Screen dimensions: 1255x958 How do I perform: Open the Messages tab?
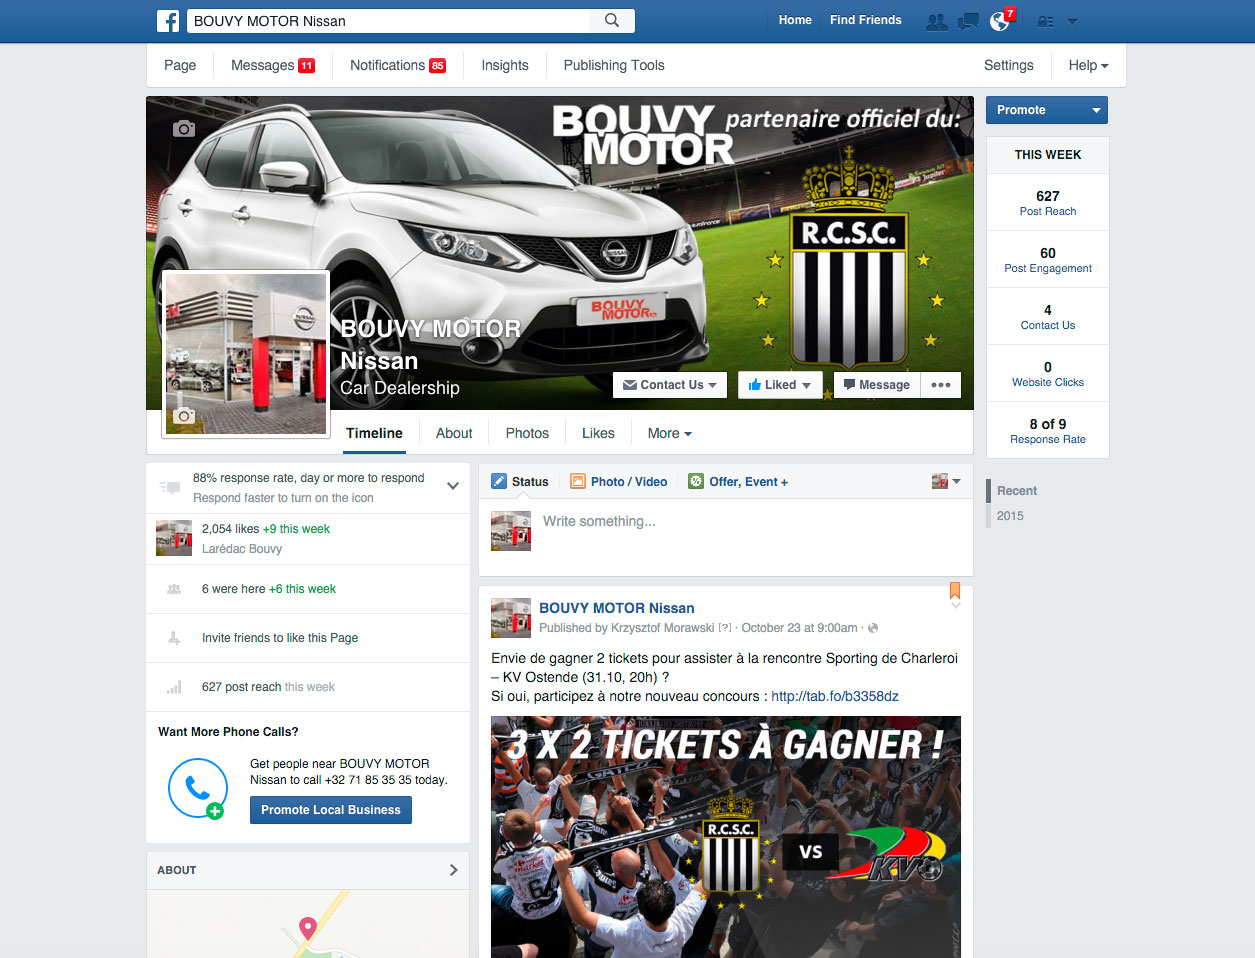click(x=272, y=65)
